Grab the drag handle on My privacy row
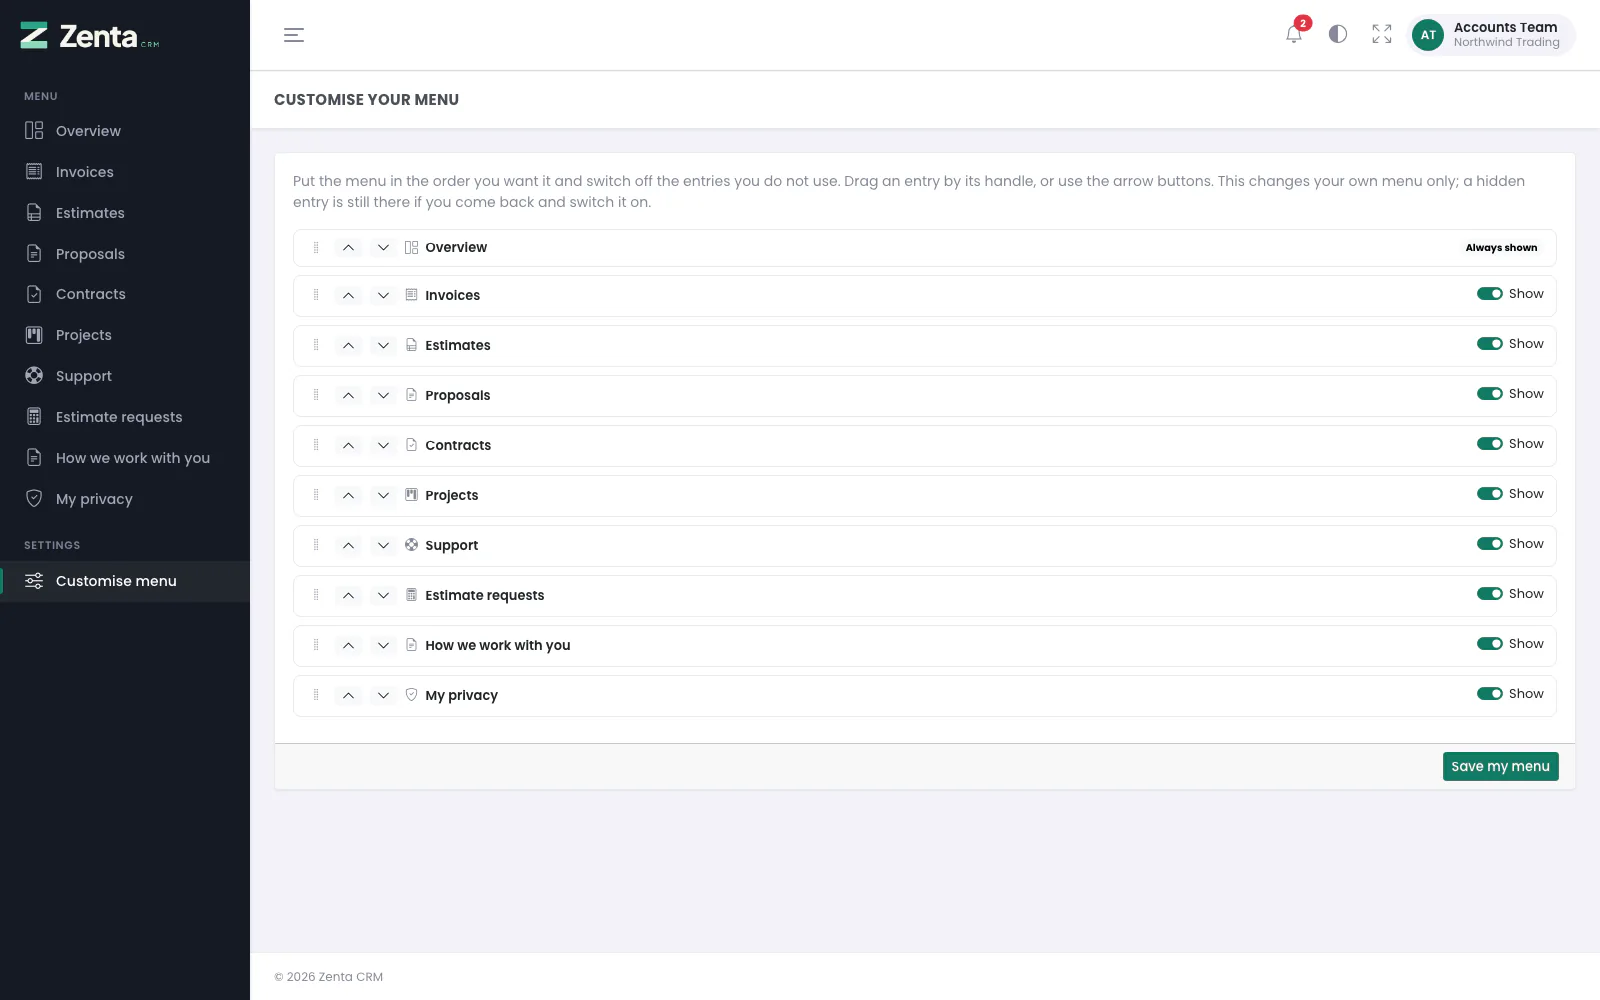1600x1000 pixels. (x=316, y=695)
